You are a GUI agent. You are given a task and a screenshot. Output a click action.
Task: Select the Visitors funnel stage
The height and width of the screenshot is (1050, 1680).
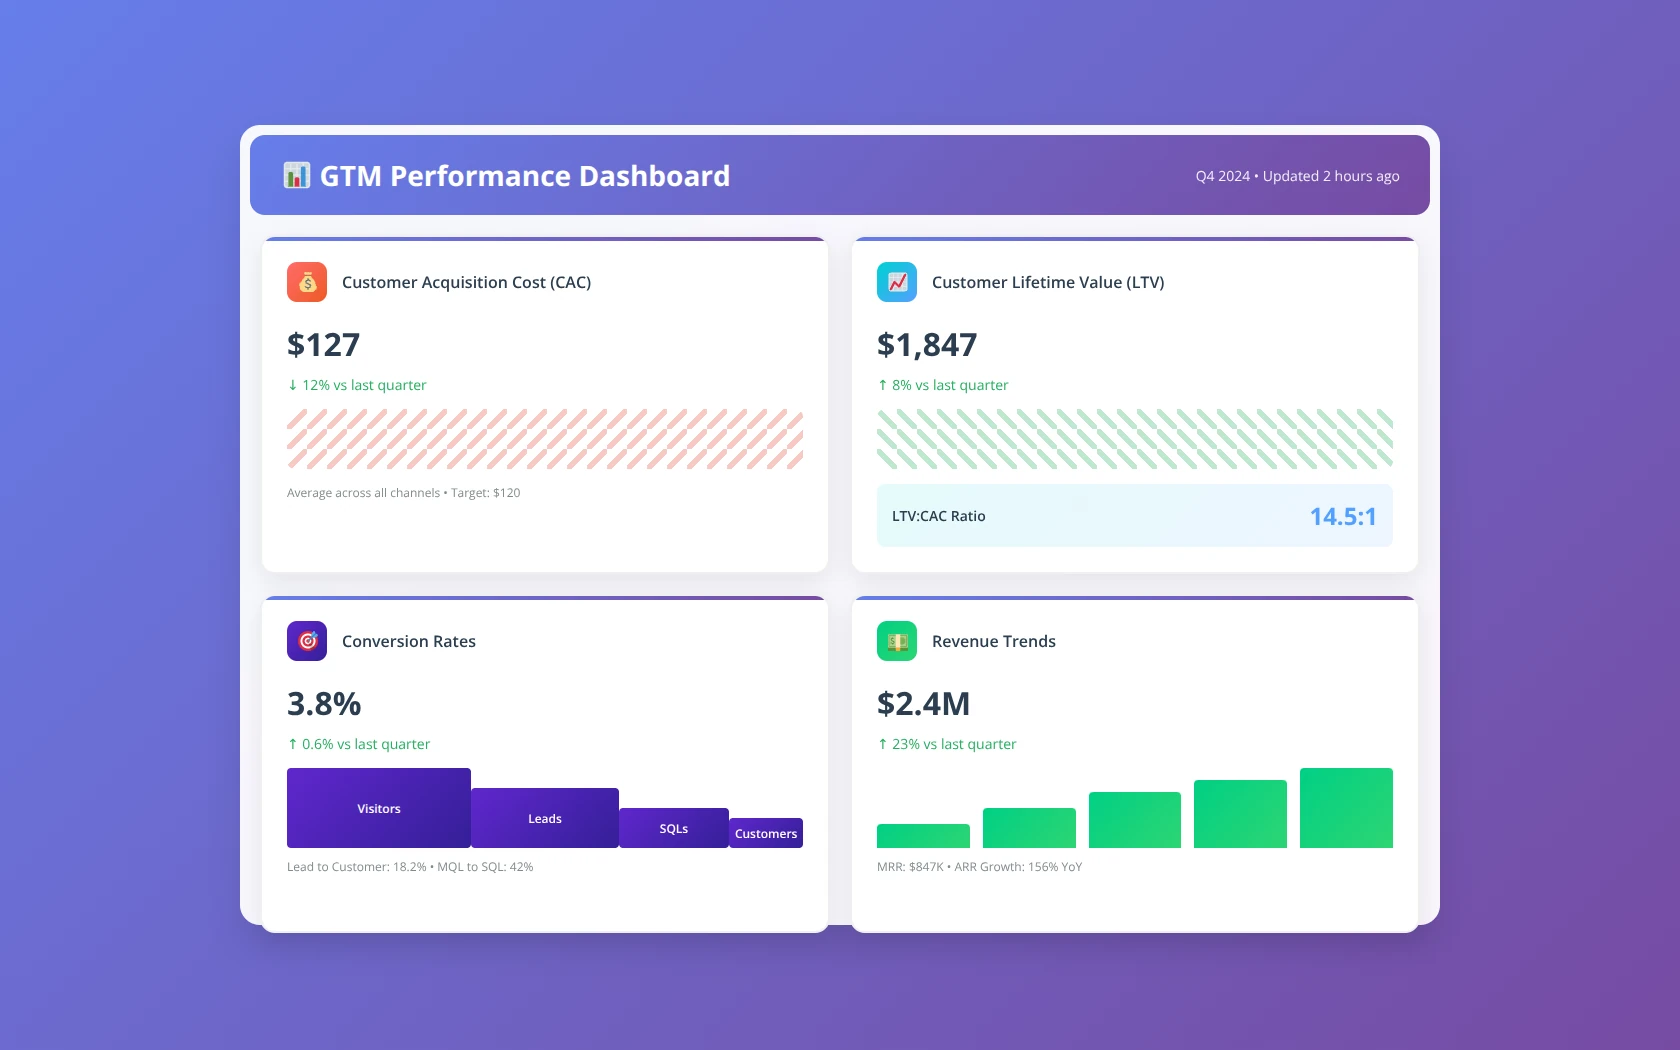click(x=379, y=808)
